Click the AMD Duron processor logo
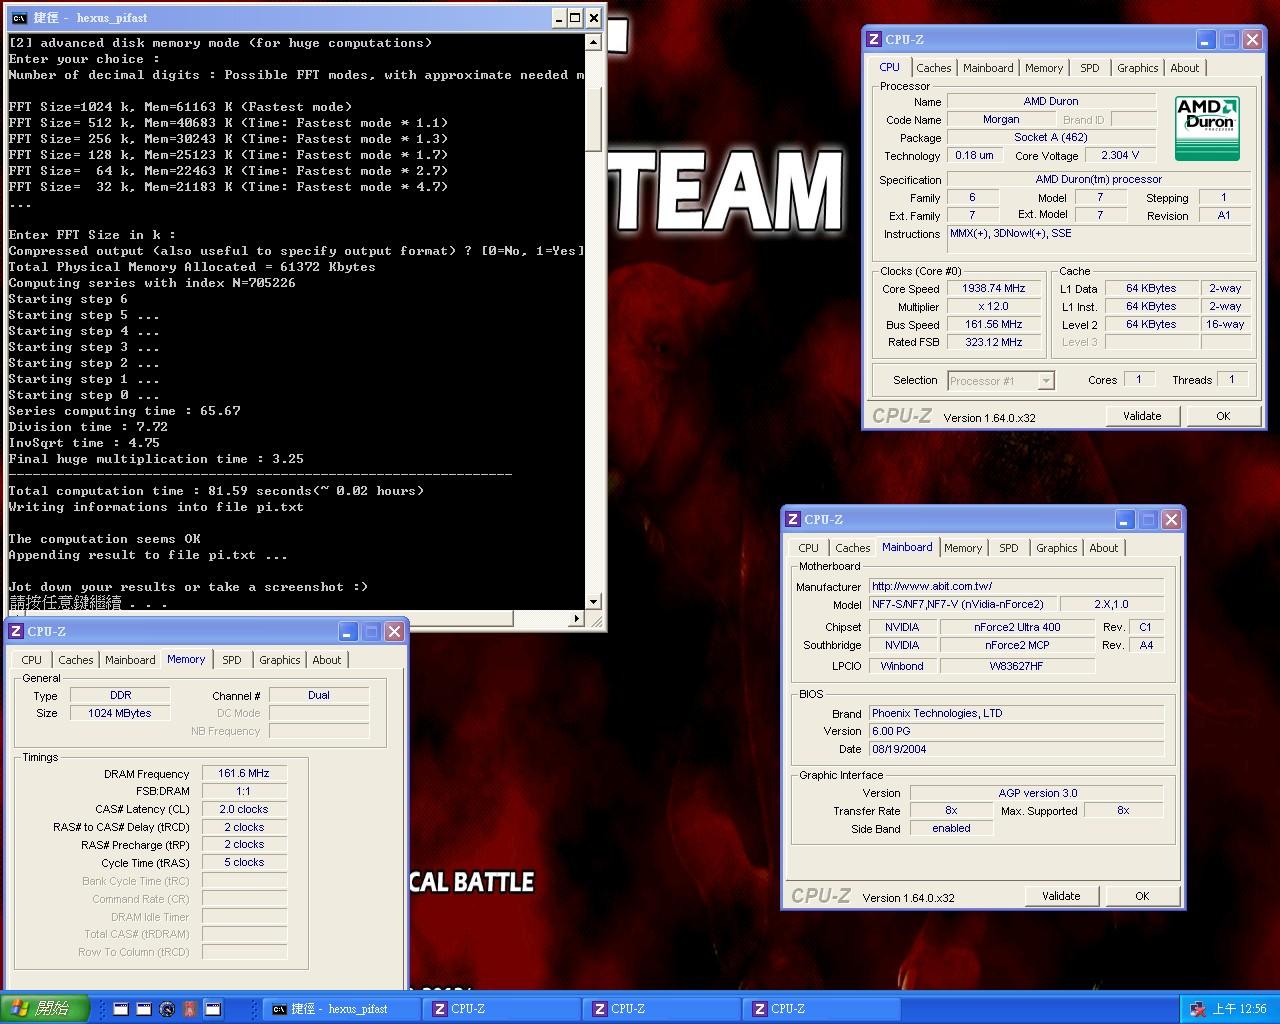1280x1024 pixels. (x=1208, y=128)
